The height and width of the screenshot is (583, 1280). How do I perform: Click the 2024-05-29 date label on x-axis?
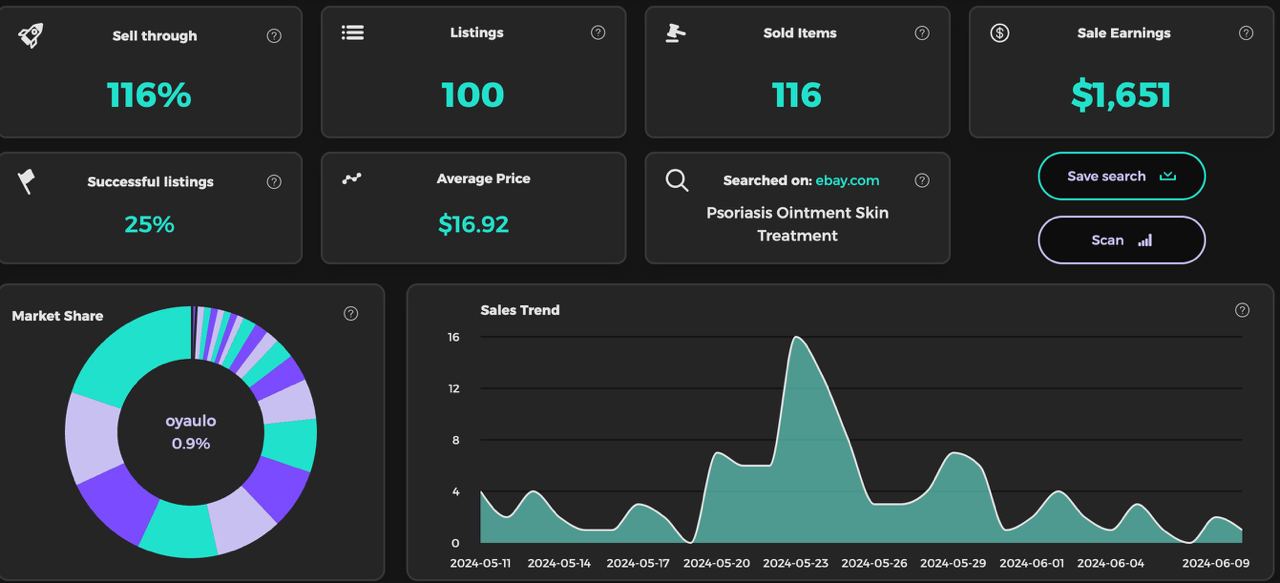point(953,564)
